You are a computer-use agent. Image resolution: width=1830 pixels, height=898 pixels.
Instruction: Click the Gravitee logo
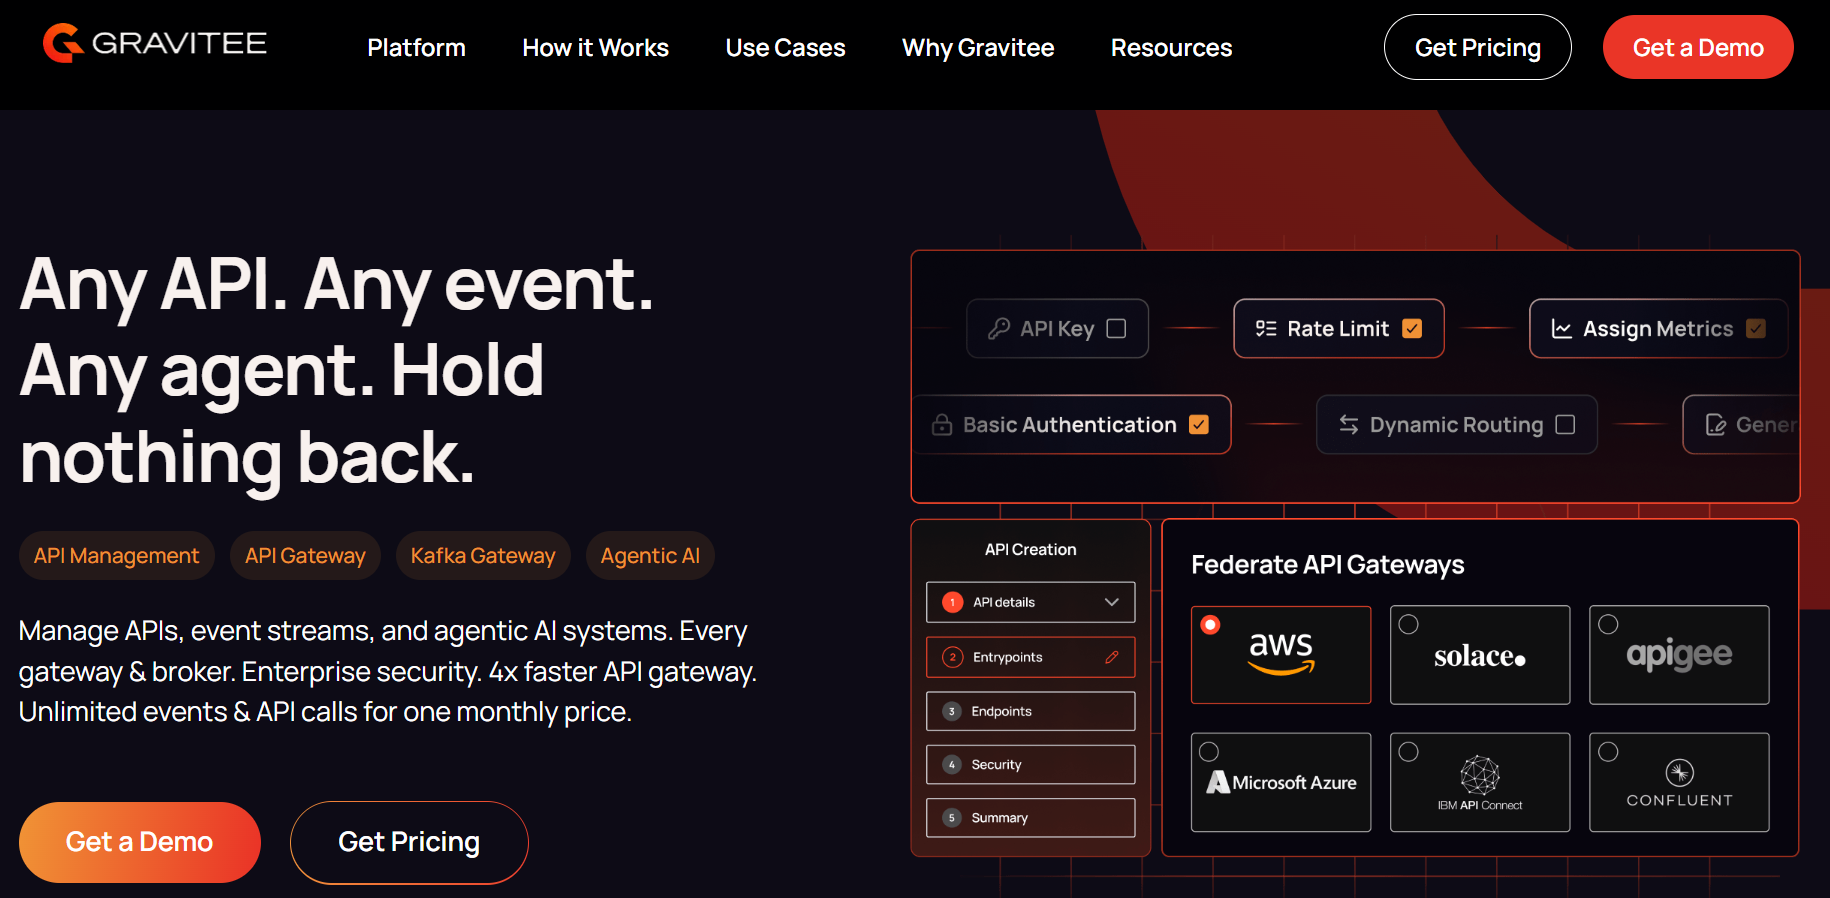pos(155,43)
